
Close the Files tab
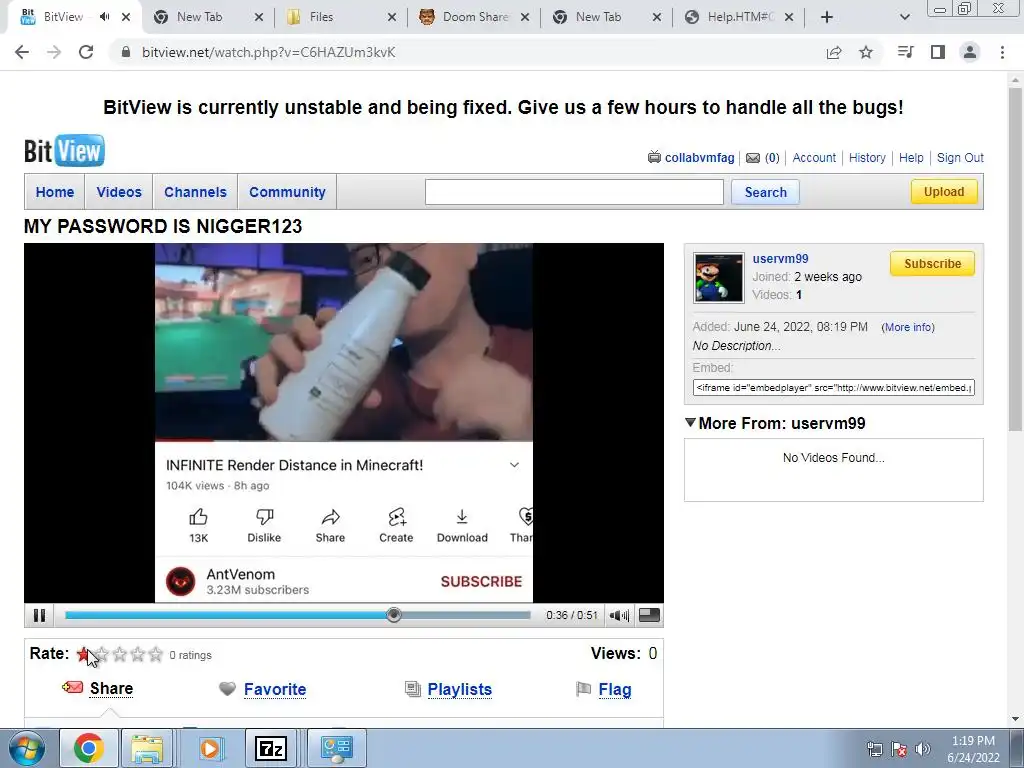click(x=391, y=17)
